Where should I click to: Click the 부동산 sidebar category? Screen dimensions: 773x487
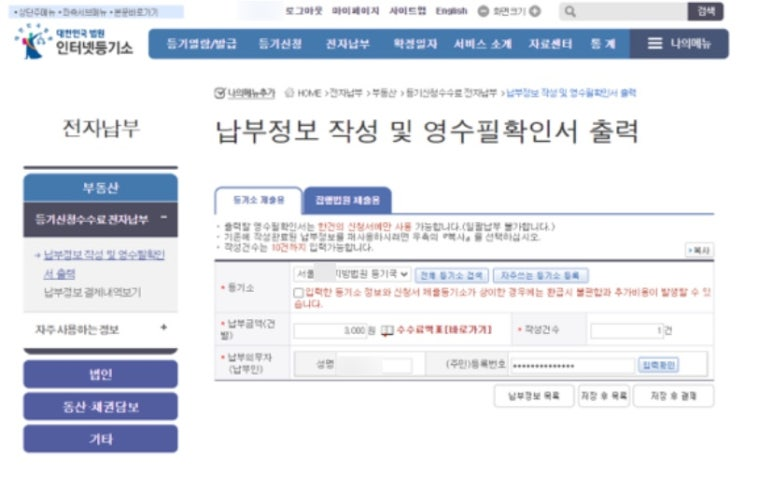(101, 188)
